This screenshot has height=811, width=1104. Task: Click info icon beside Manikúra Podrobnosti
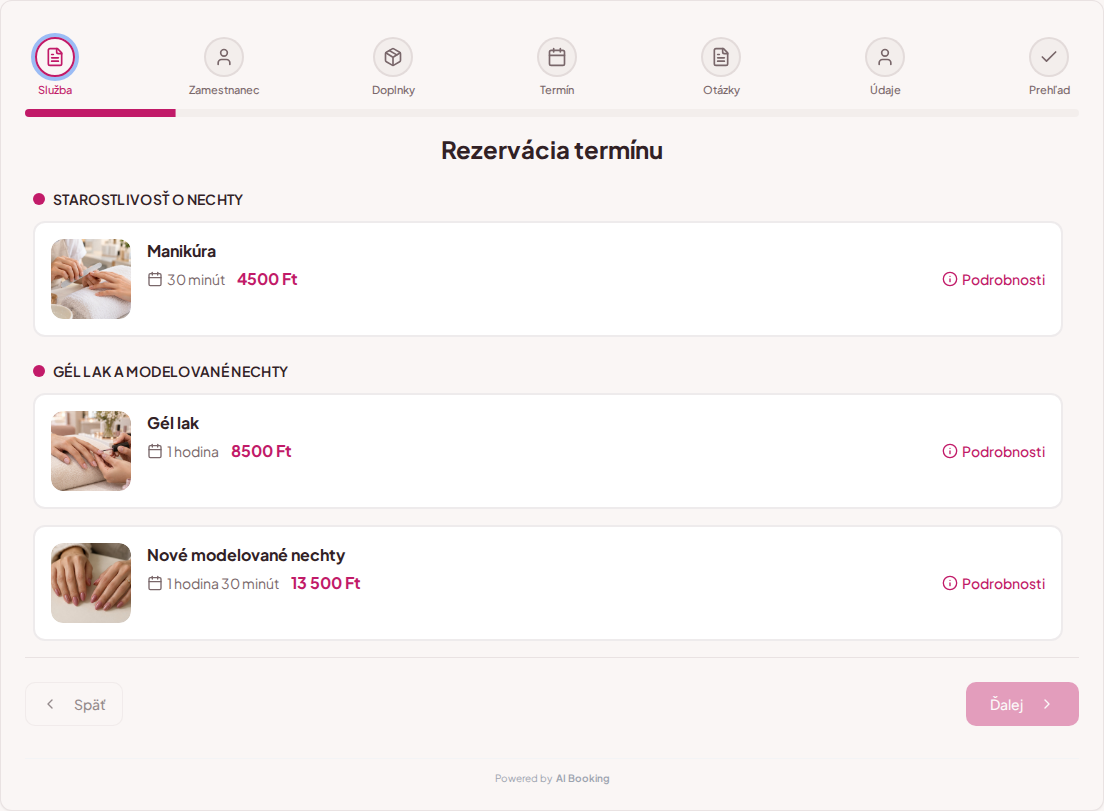950,279
